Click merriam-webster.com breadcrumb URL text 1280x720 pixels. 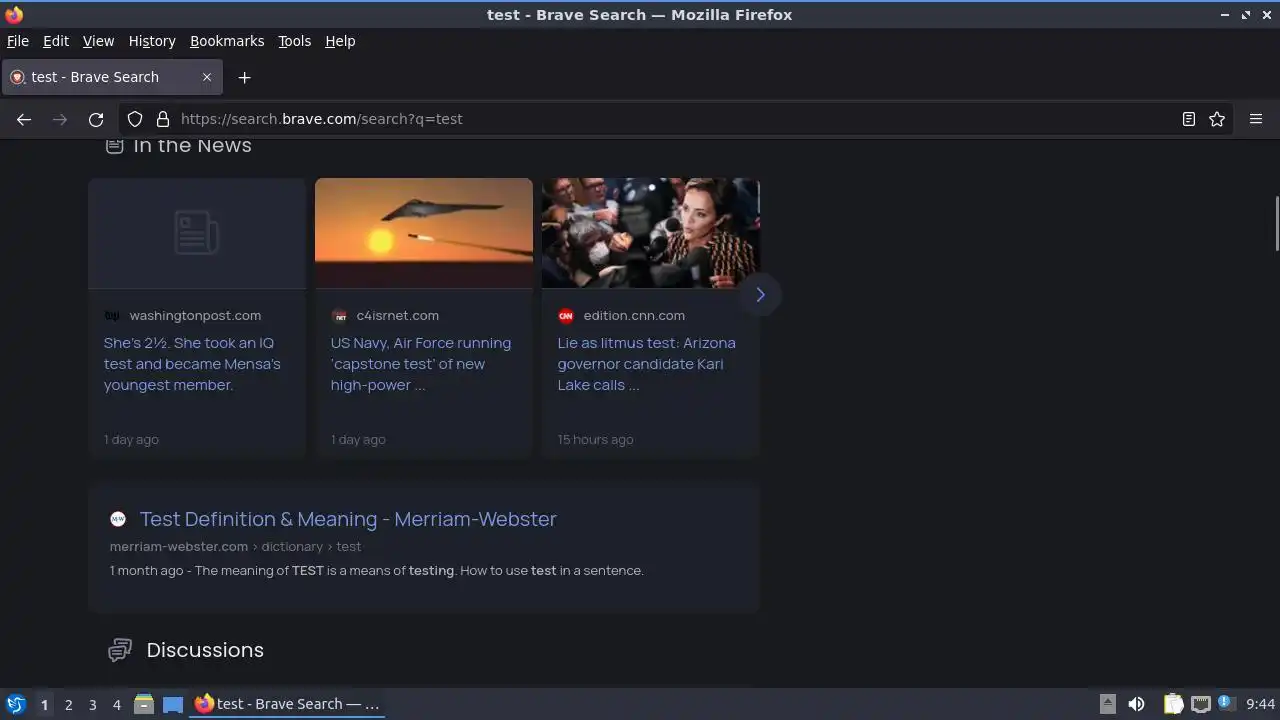pyautogui.click(x=179, y=547)
